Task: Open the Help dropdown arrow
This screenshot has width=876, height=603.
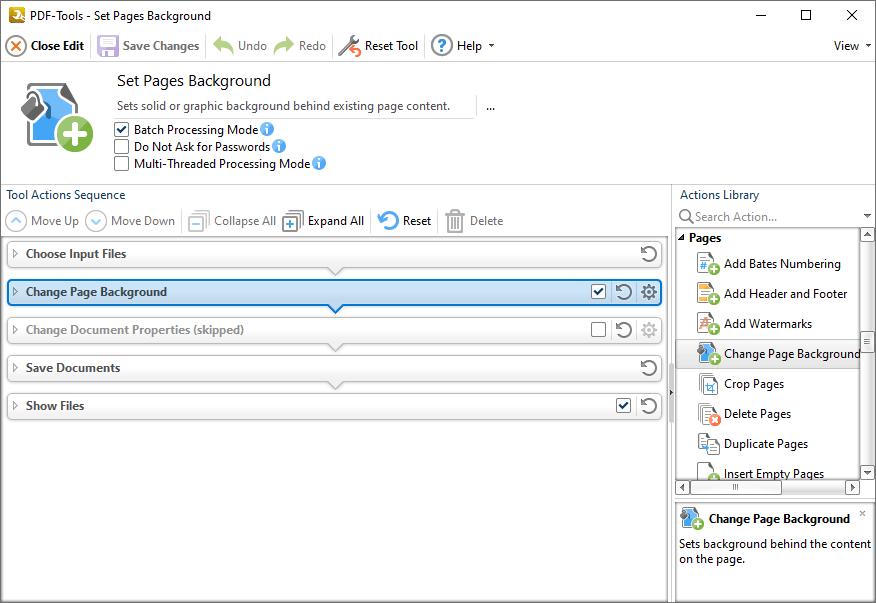Action: pyautogui.click(x=491, y=46)
